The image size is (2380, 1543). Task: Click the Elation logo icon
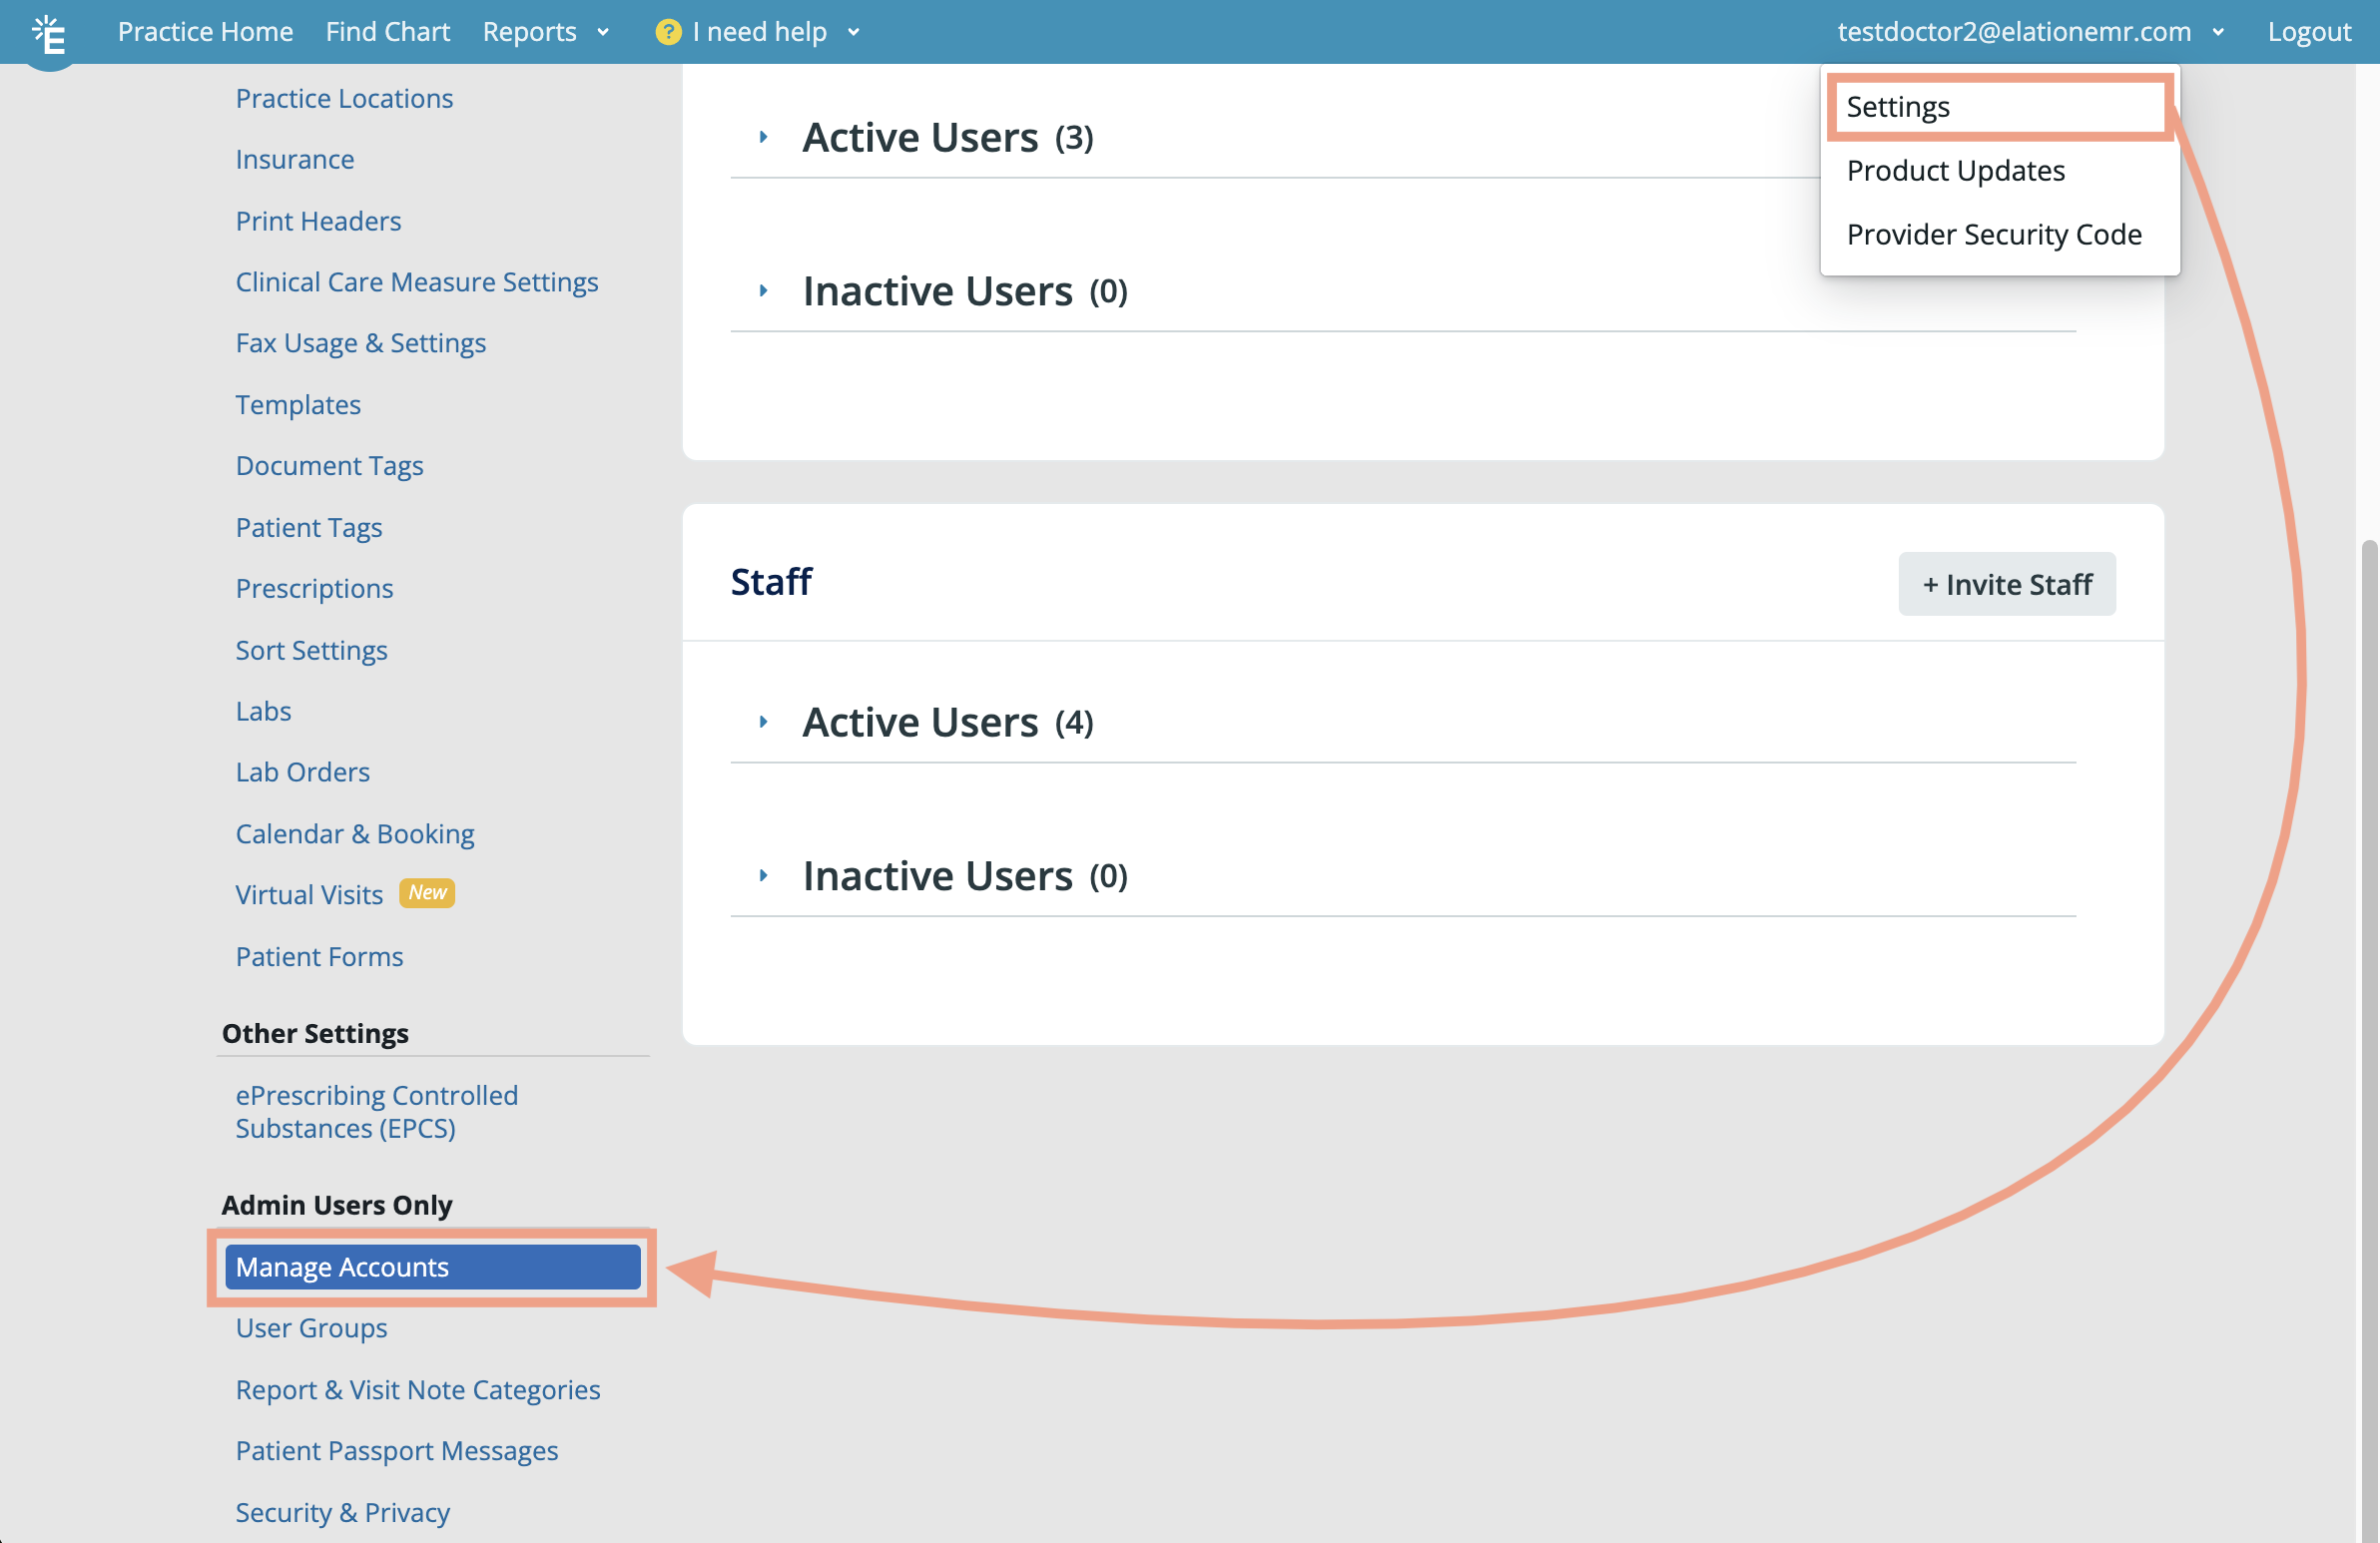pyautogui.click(x=48, y=34)
